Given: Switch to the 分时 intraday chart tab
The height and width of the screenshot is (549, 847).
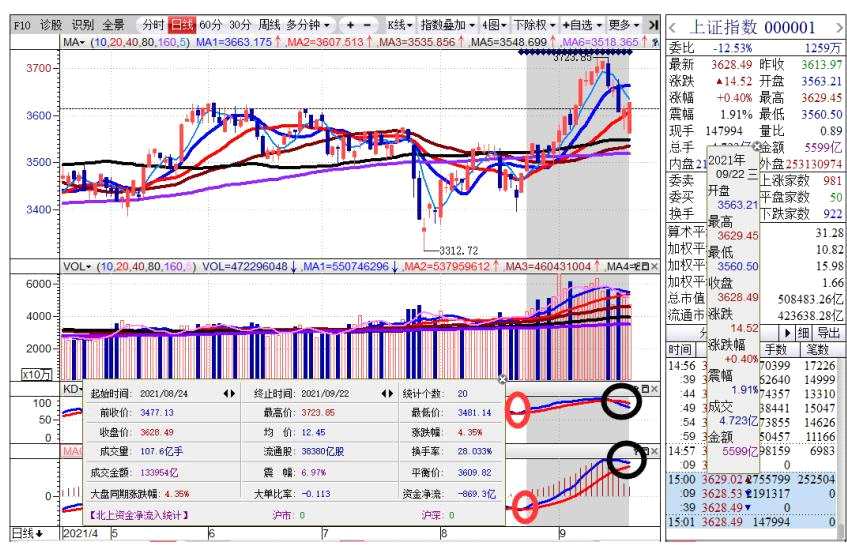Looking at the screenshot, I should [153, 25].
